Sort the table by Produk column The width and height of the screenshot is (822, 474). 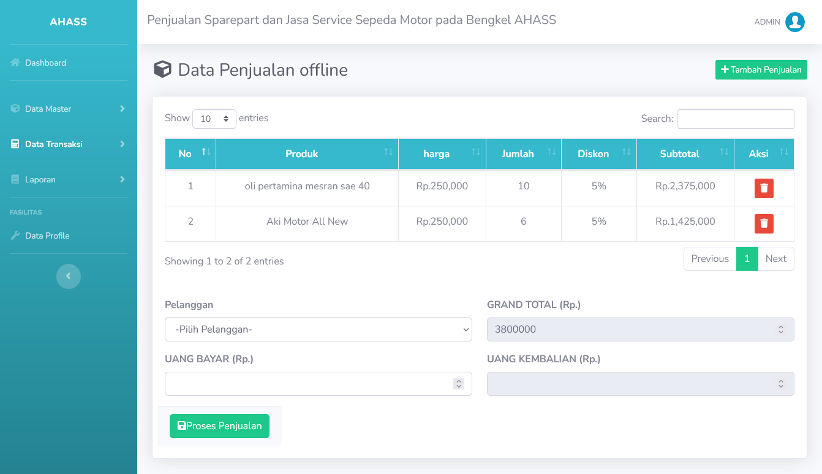pyautogui.click(x=307, y=154)
